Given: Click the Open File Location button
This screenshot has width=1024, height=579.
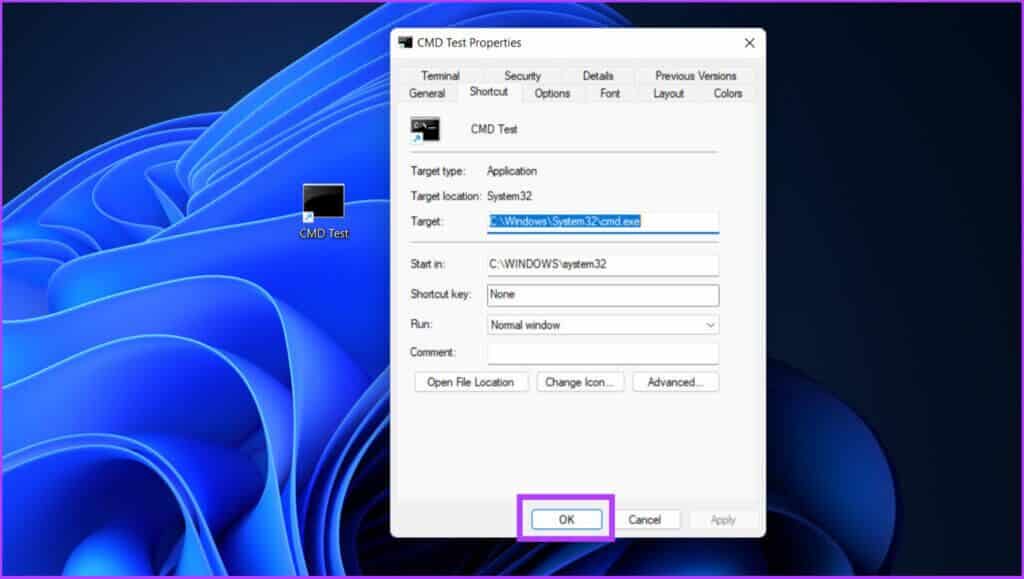Looking at the screenshot, I should point(471,383).
